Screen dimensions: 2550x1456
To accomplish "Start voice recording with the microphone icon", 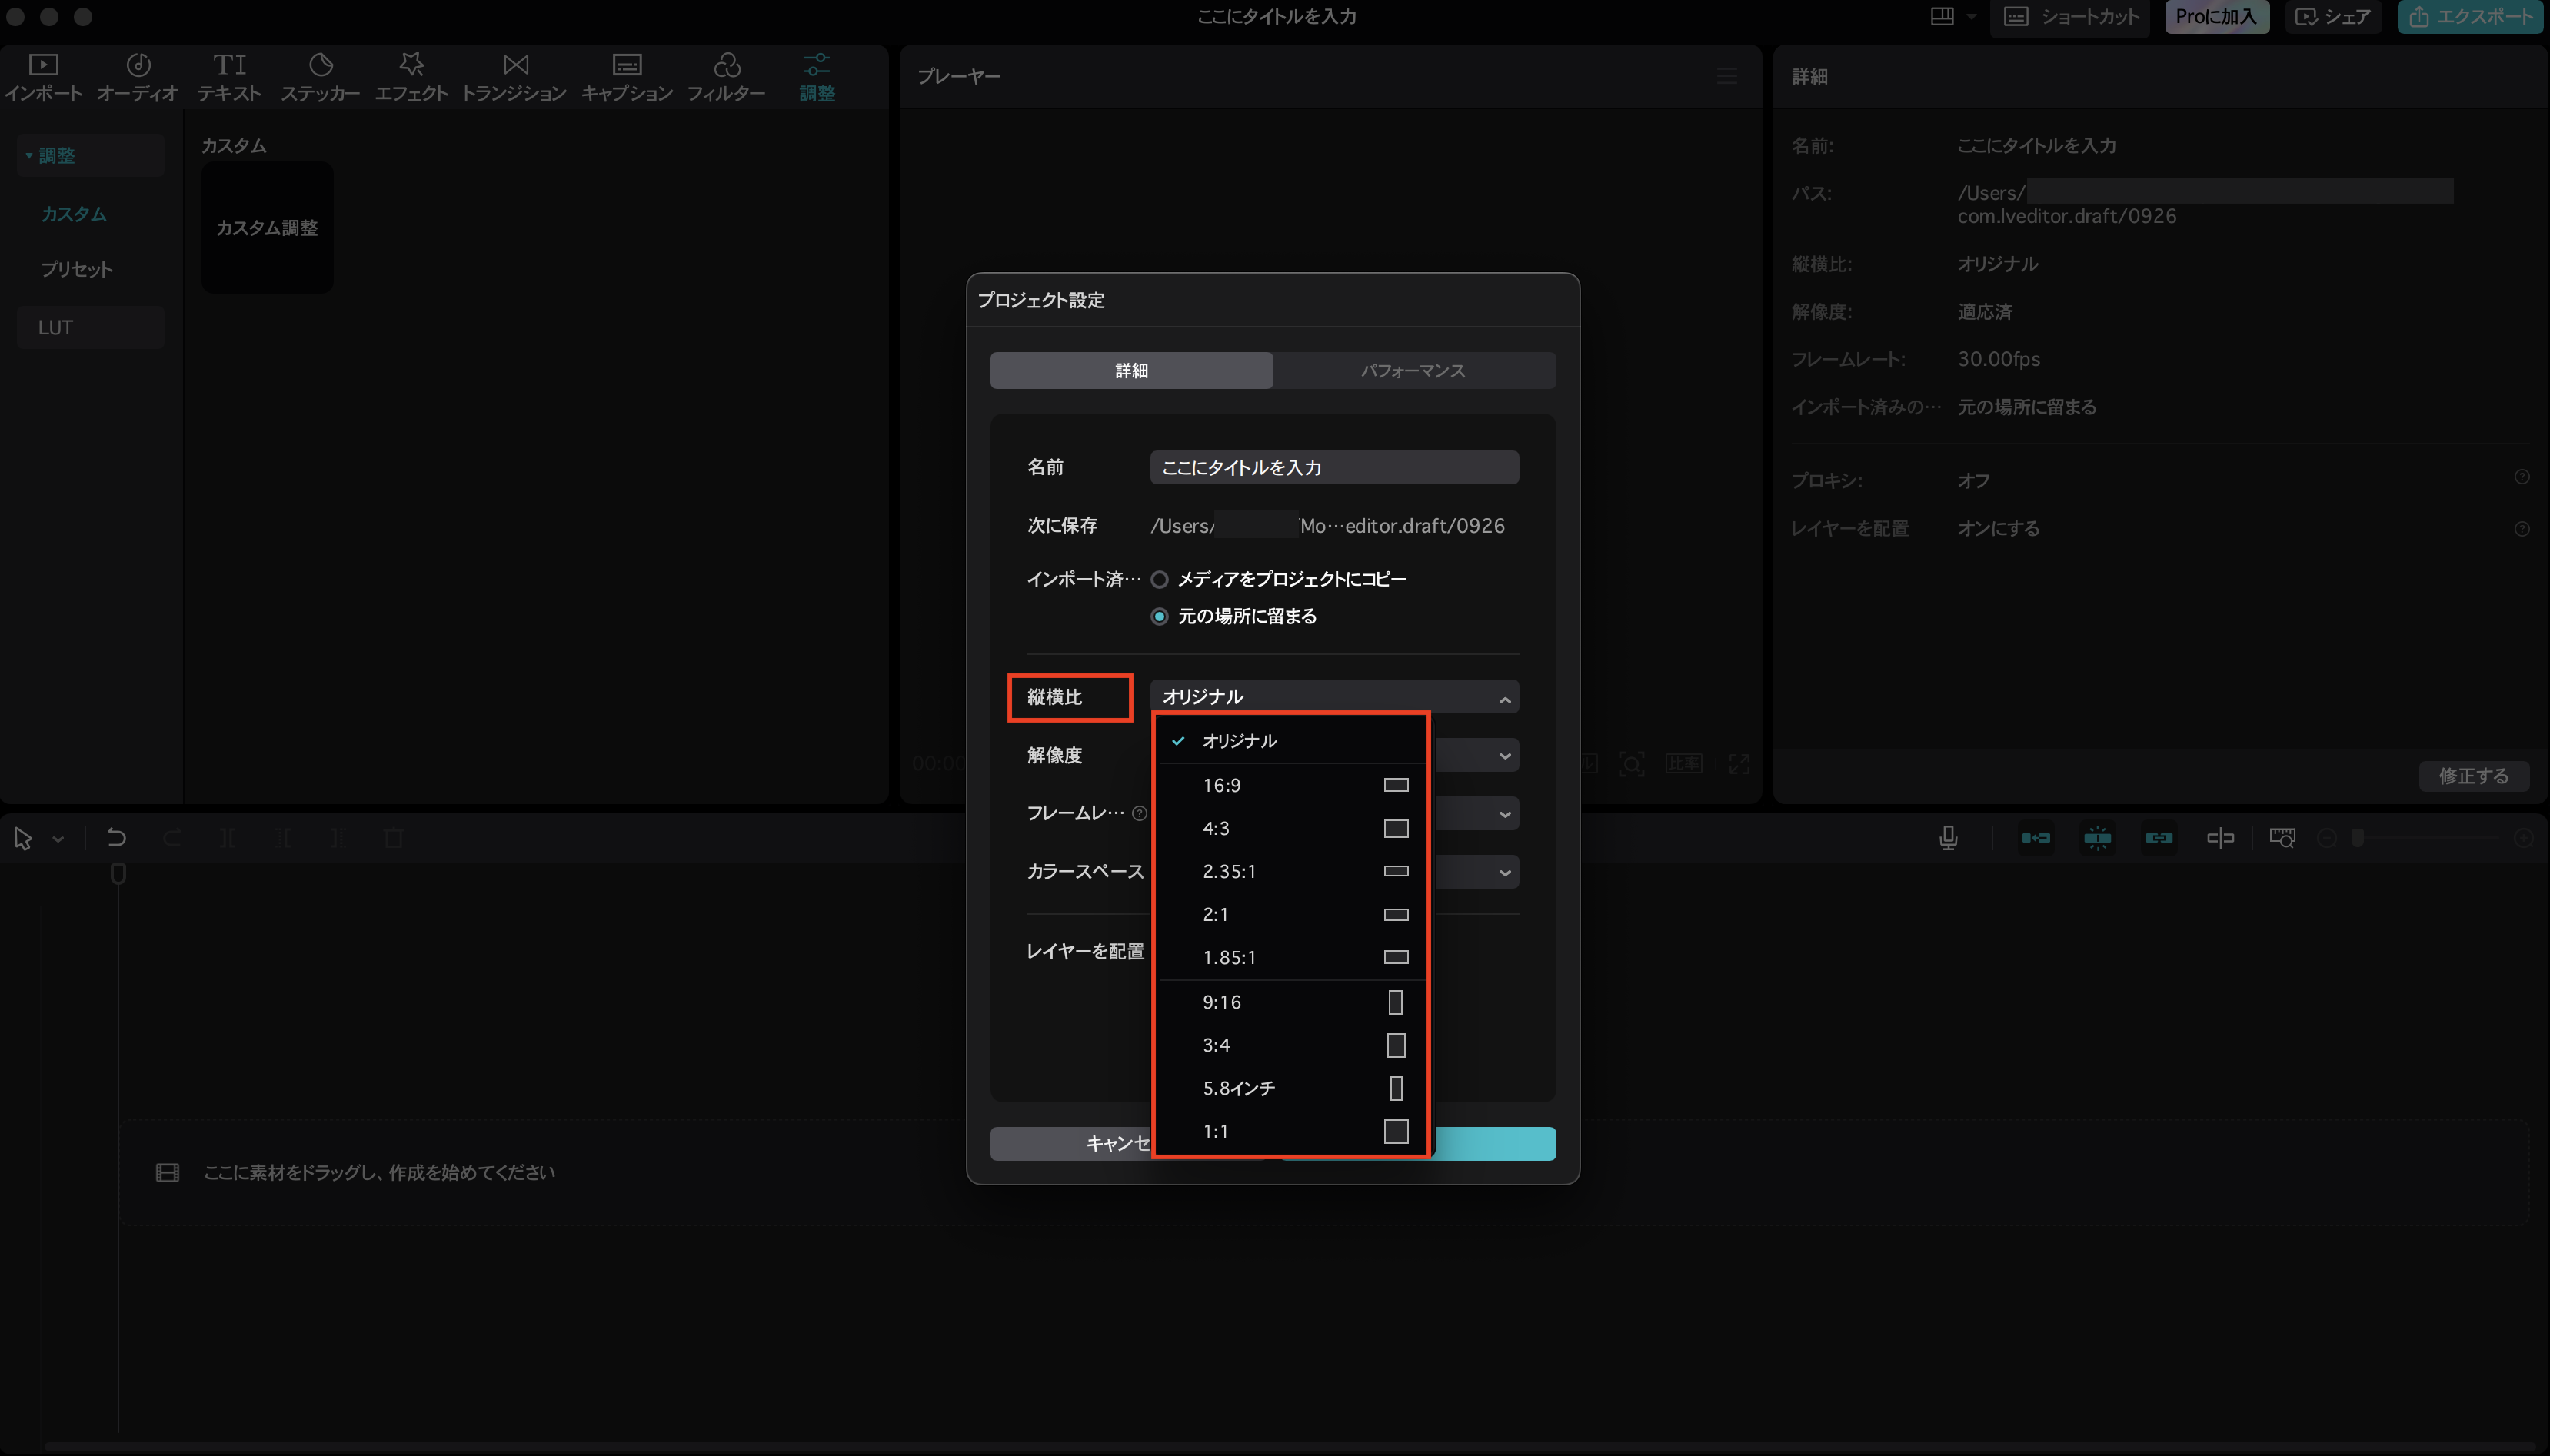I will click(x=1948, y=838).
